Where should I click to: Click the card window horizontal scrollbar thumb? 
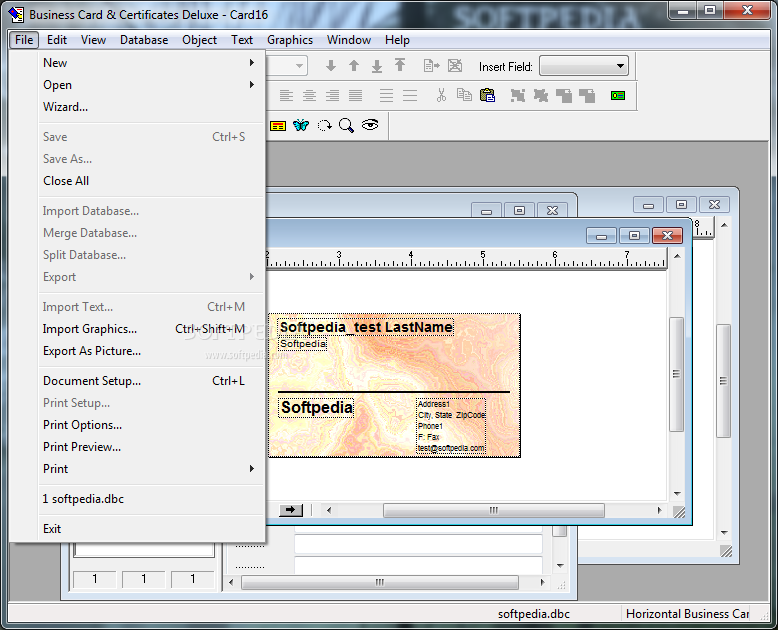[494, 510]
